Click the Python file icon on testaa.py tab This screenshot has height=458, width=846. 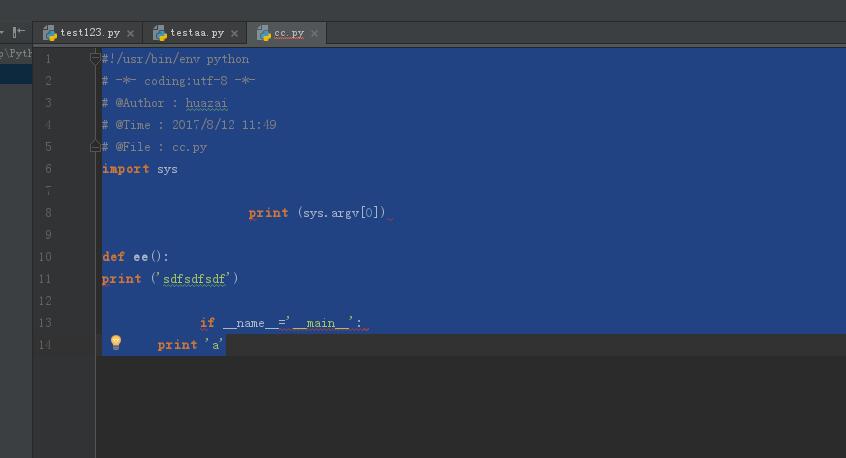[160, 33]
